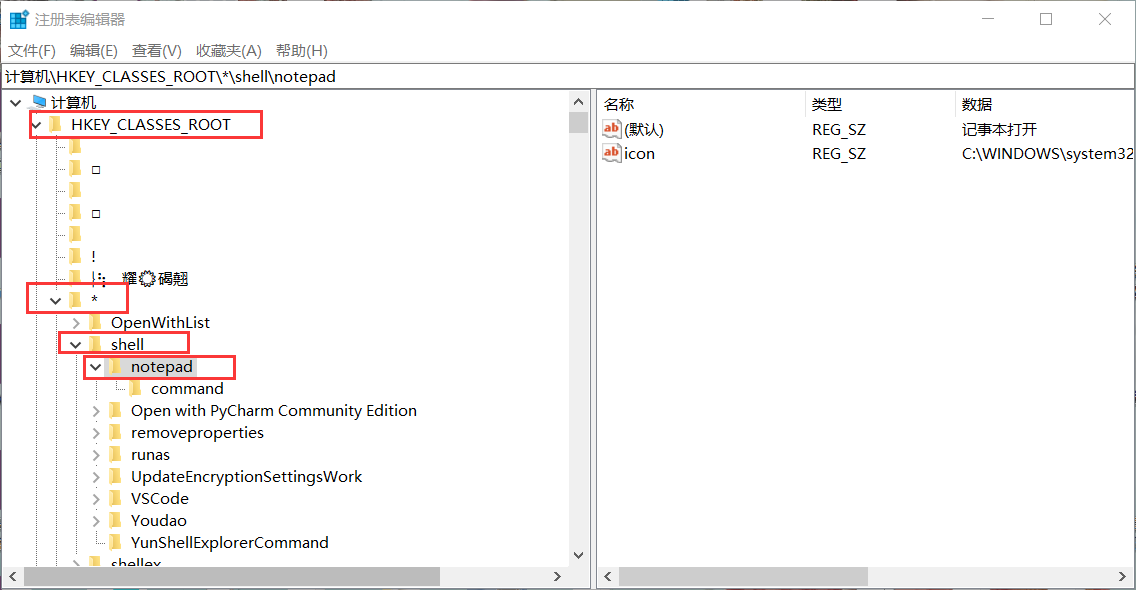Click the registry path address bar
Image resolution: width=1136 pixels, height=590 pixels.
point(568,77)
